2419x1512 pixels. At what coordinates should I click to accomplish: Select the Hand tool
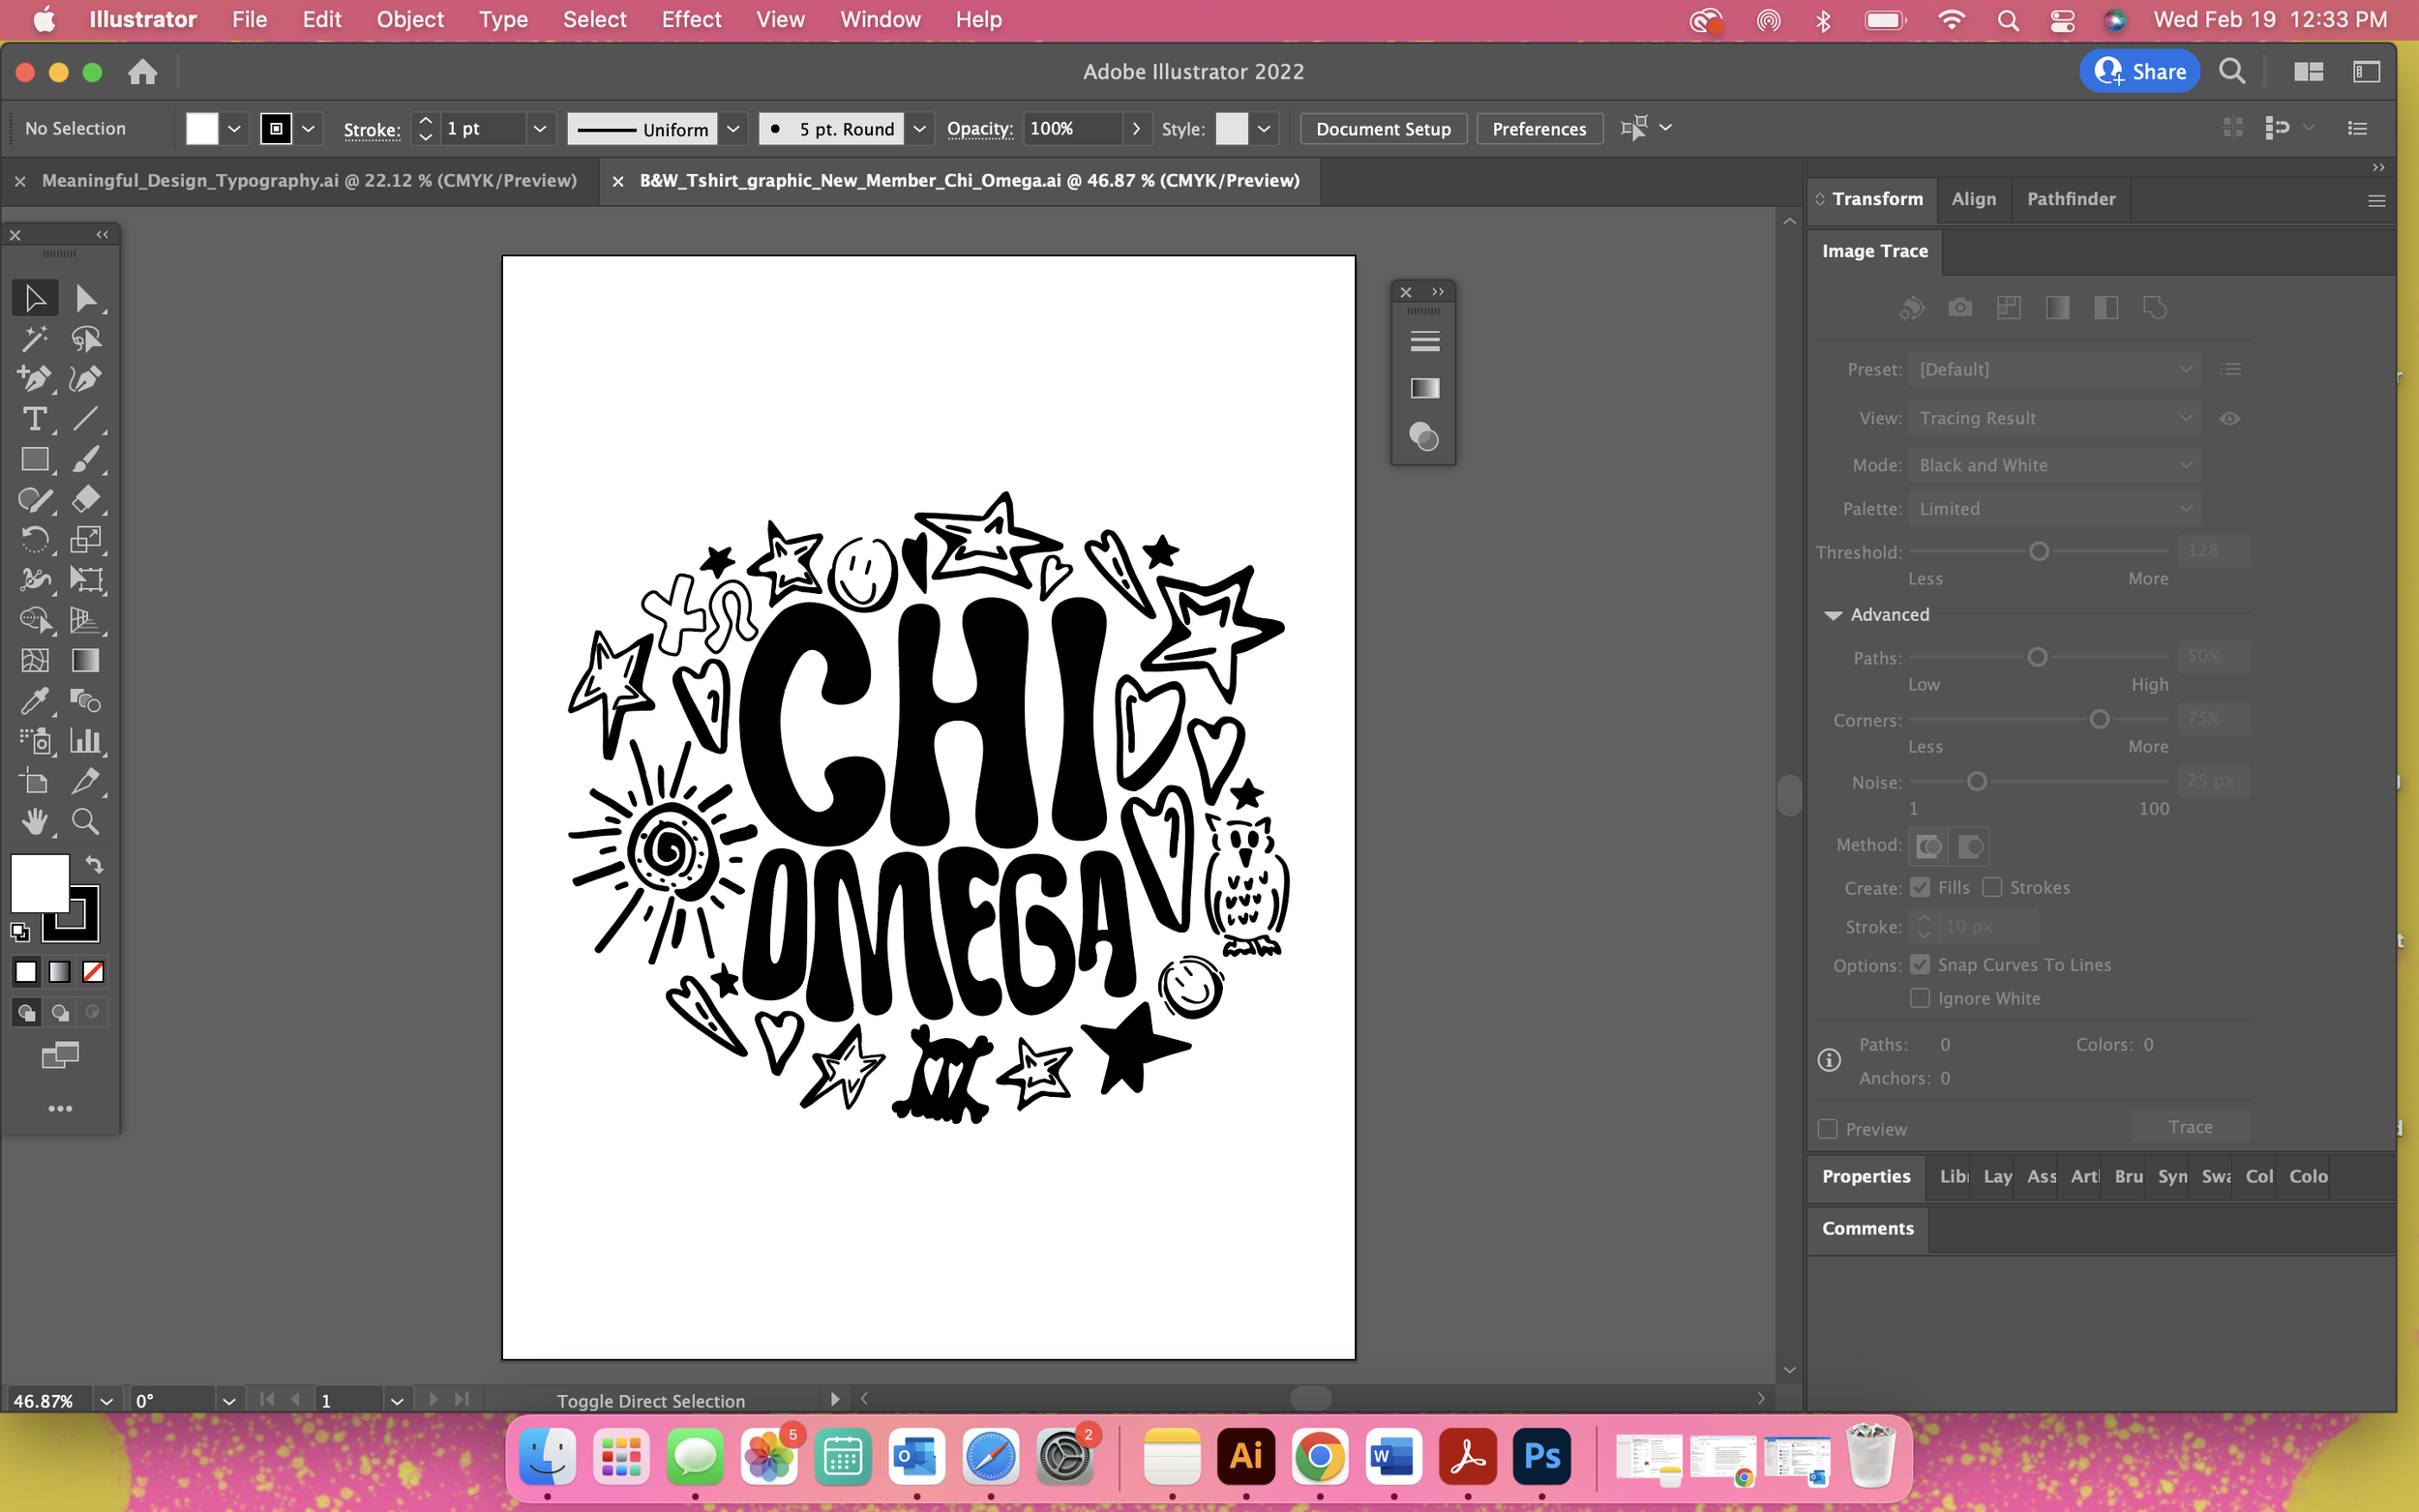[x=34, y=822]
